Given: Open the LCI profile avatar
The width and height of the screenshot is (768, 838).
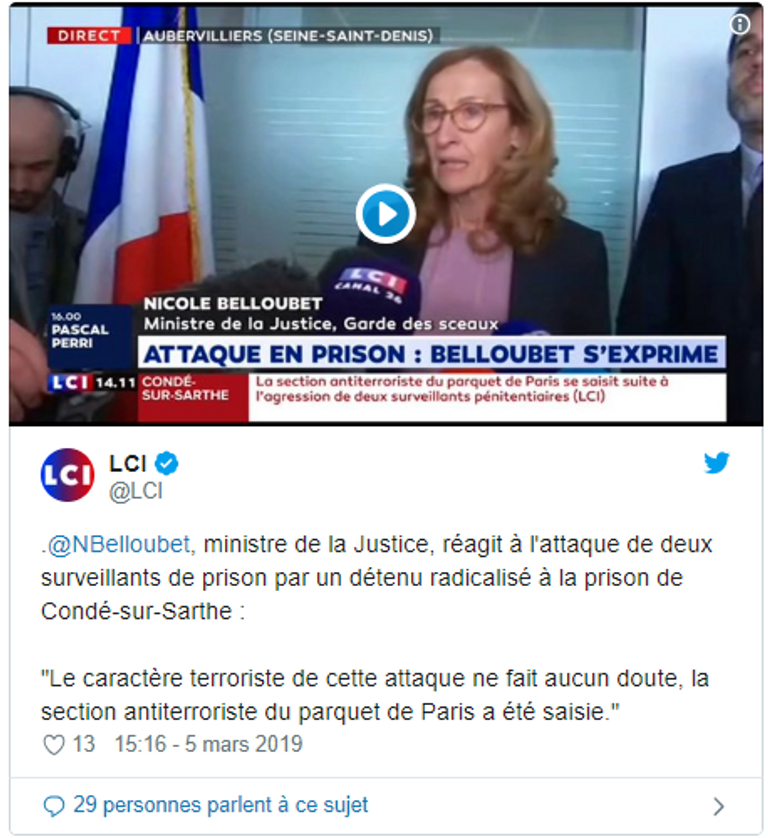Looking at the screenshot, I should (x=67, y=475).
